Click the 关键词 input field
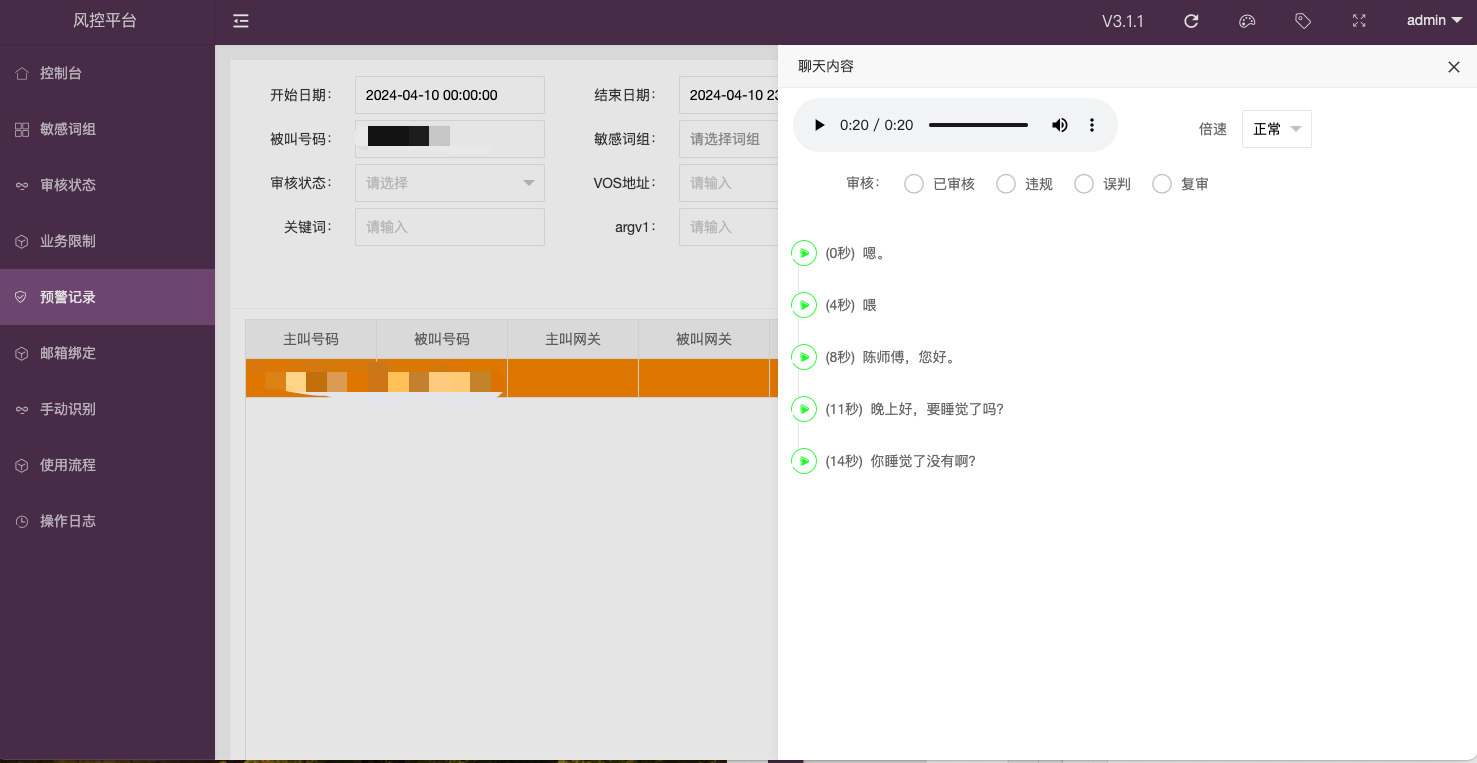 [450, 227]
